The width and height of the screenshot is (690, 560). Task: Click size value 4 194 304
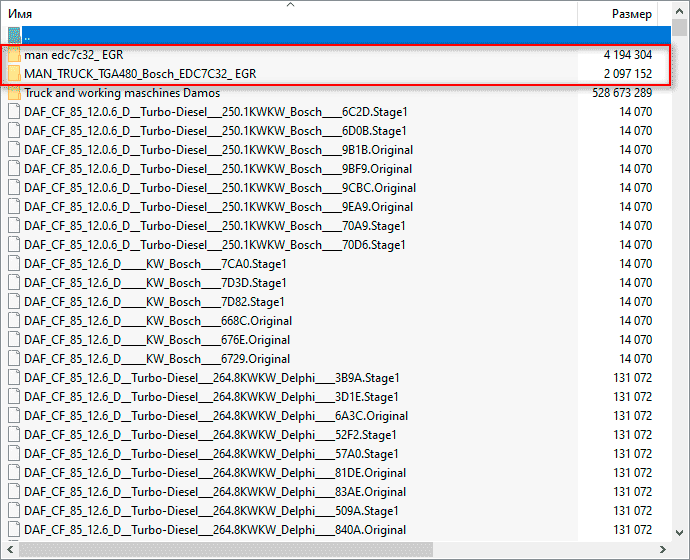pos(628,55)
